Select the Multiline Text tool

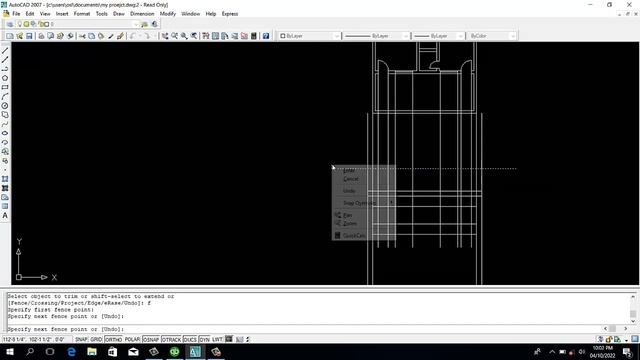pos(5,216)
